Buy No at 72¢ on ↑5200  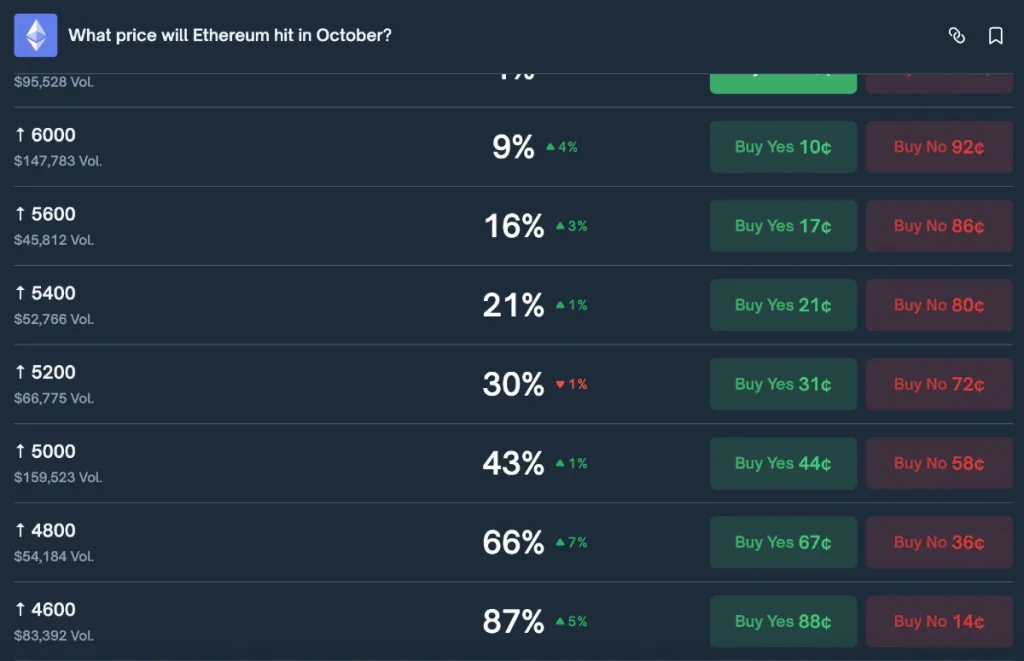(x=939, y=384)
